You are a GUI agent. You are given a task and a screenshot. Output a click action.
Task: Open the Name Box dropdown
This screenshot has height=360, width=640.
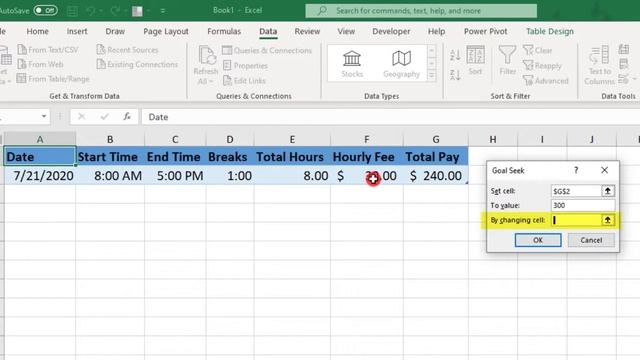click(44, 117)
